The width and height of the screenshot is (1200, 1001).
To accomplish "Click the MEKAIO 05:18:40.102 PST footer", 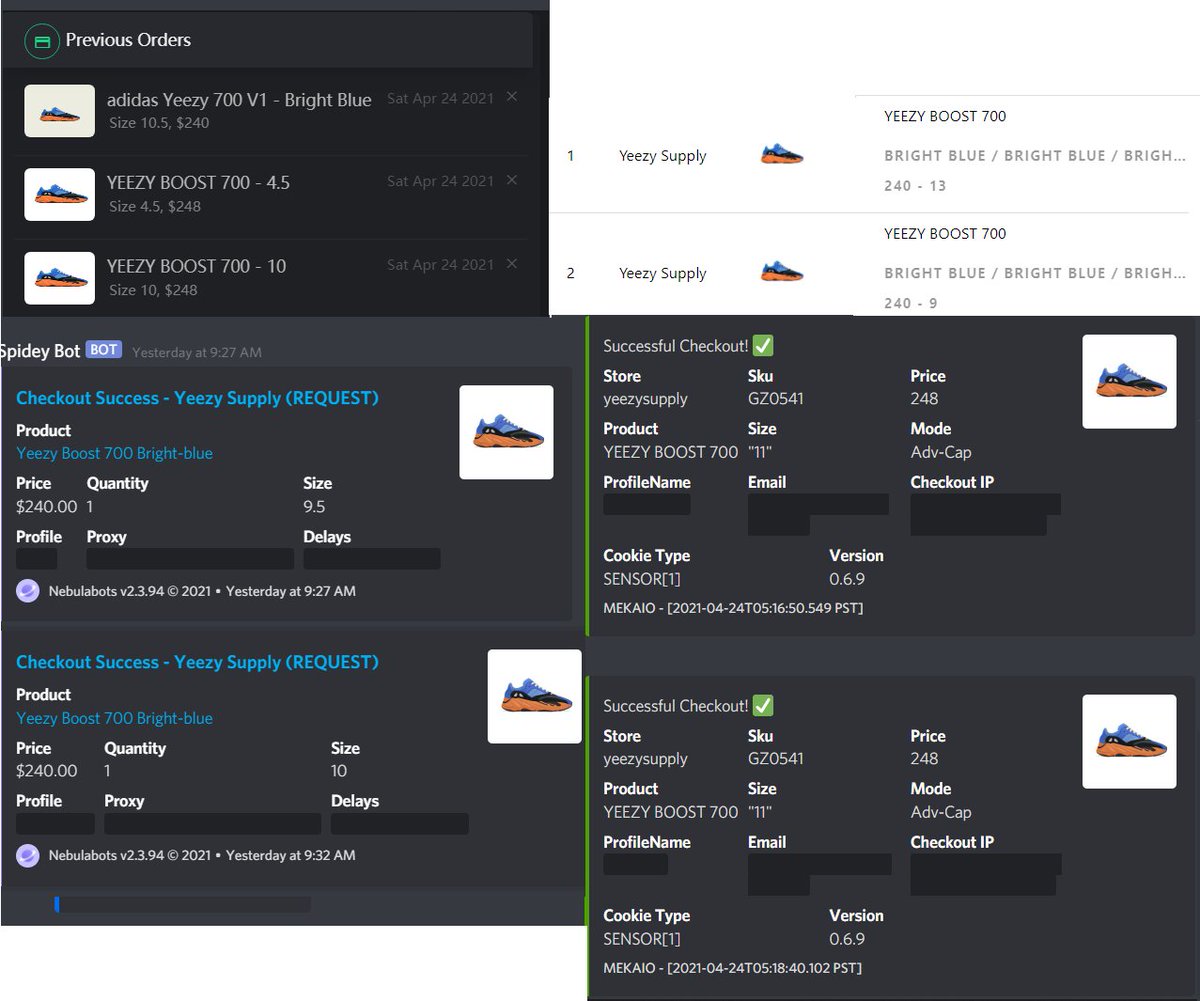I will click(733, 968).
